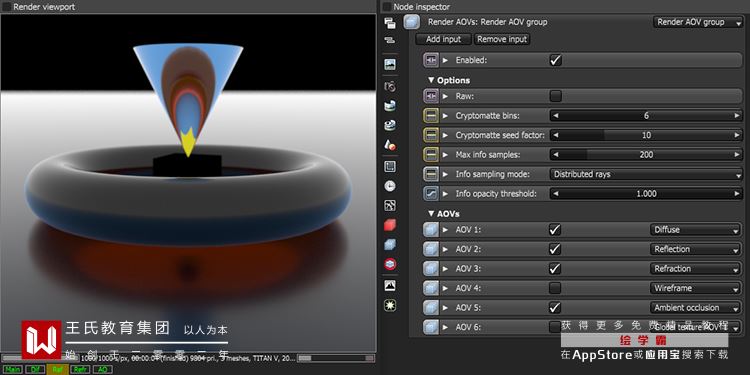Uncheck the Enabled checkbox
The image size is (750, 375).
555,60
